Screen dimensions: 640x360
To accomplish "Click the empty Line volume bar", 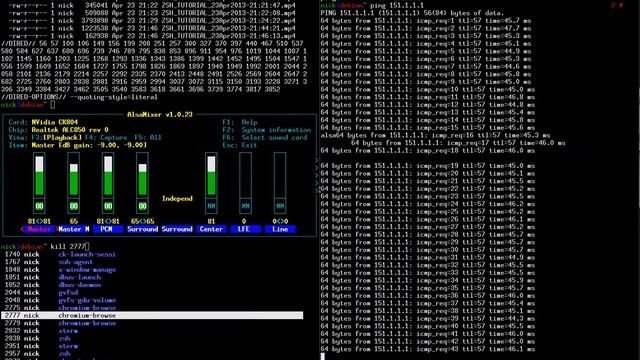I will click(280, 176).
